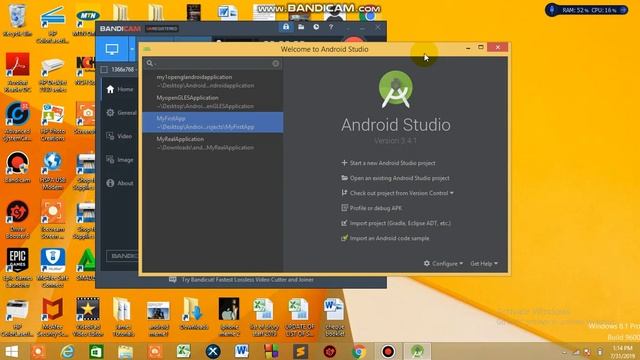Open the Bandicam Home tab
Image resolution: width=640 pixels, height=360 pixels.
tap(120, 89)
